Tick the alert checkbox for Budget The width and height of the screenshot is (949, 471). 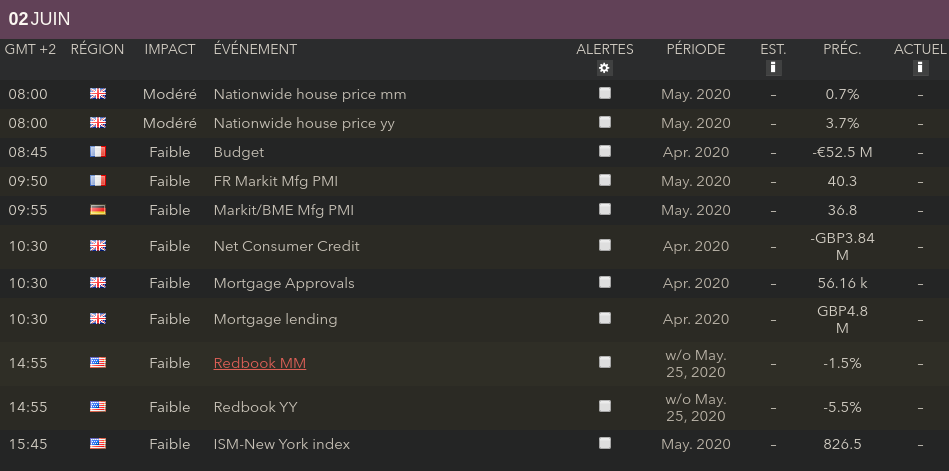tap(604, 151)
